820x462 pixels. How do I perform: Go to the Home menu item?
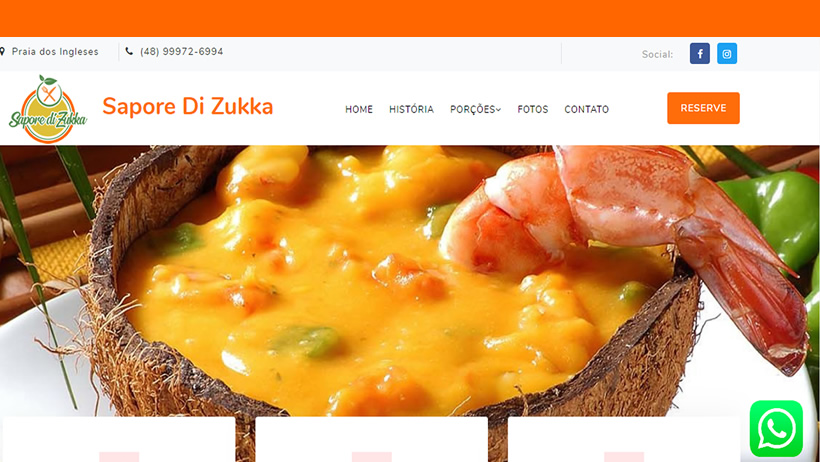pyautogui.click(x=359, y=109)
